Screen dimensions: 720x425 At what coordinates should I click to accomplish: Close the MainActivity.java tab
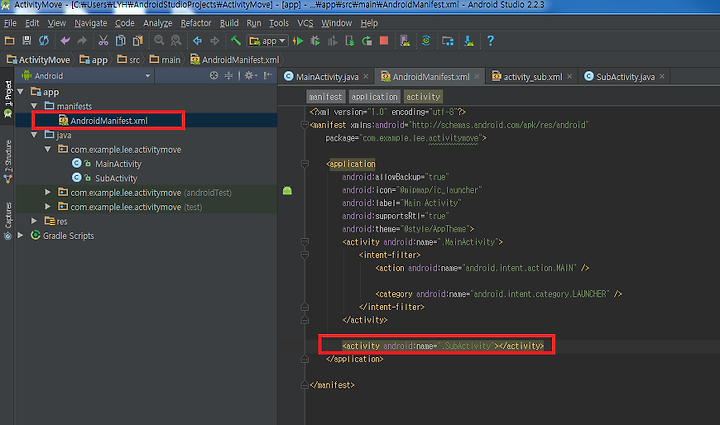coord(366,76)
